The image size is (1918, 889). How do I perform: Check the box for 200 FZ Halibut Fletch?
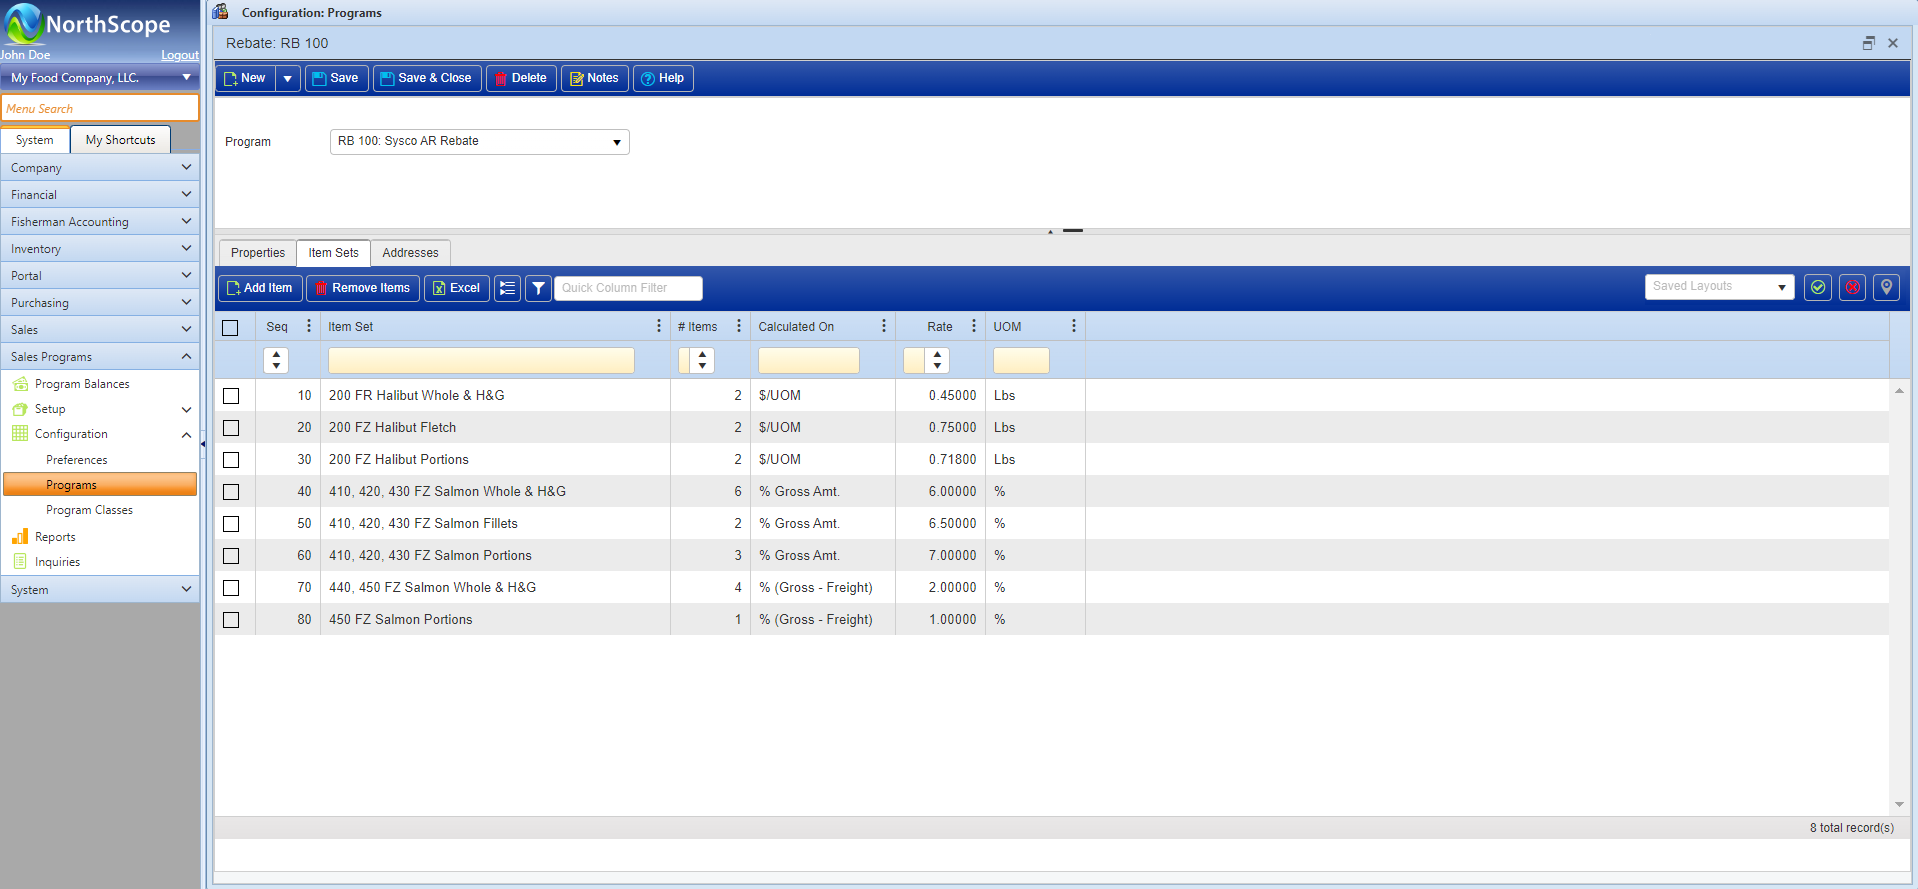tap(231, 428)
